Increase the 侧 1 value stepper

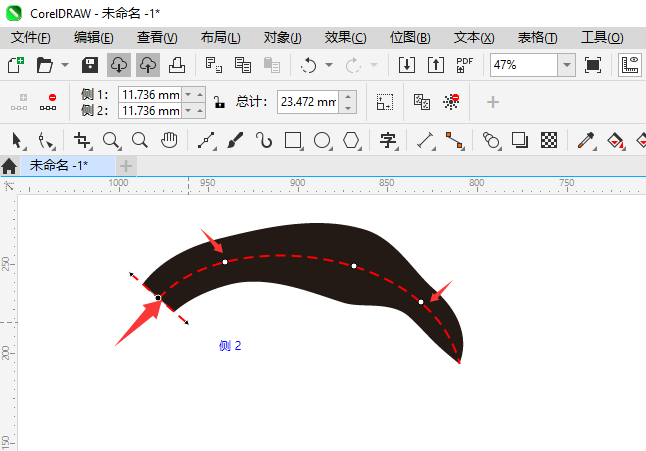[x=200, y=95]
